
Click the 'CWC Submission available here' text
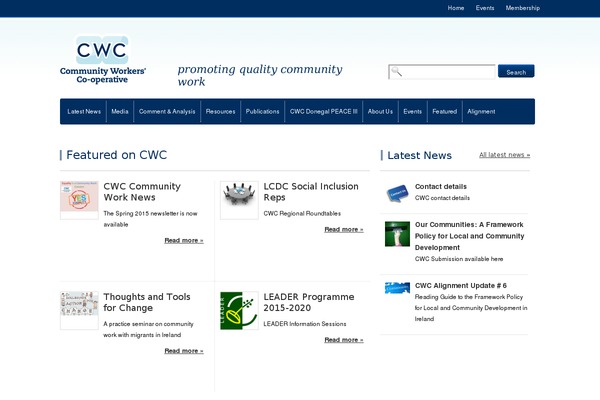click(x=459, y=259)
